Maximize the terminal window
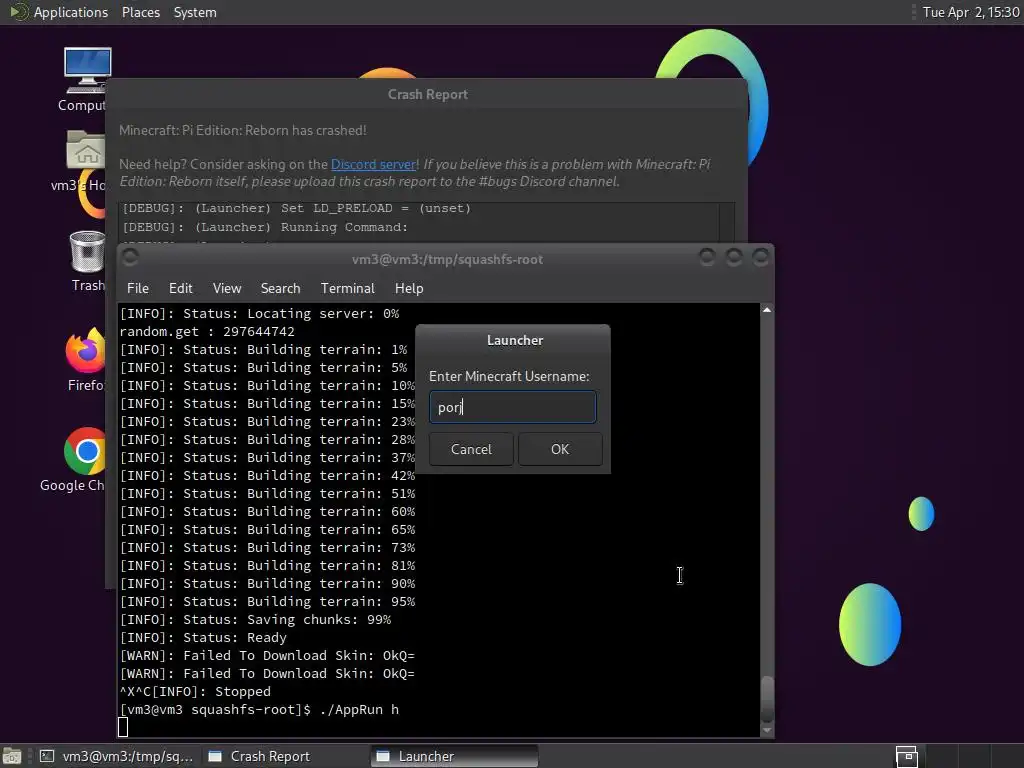 coord(733,257)
